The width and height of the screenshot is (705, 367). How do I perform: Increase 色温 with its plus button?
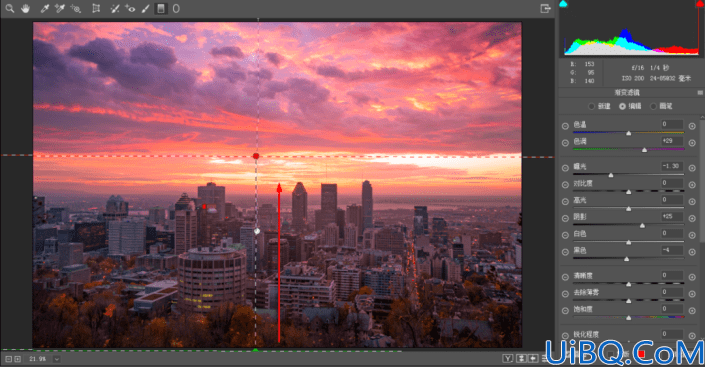[692, 126]
